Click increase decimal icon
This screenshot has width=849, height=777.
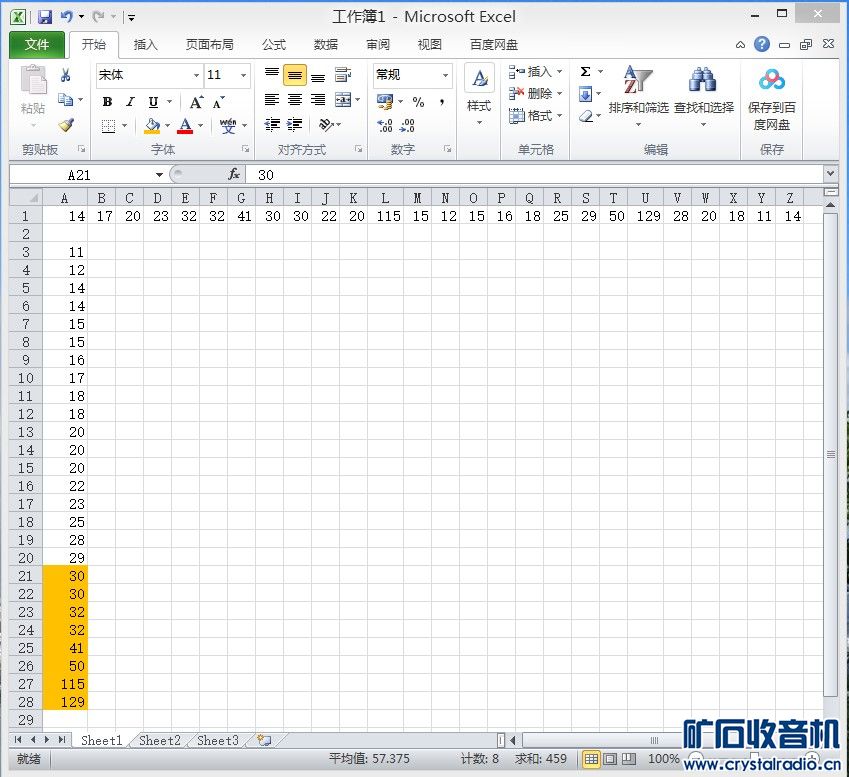384,126
